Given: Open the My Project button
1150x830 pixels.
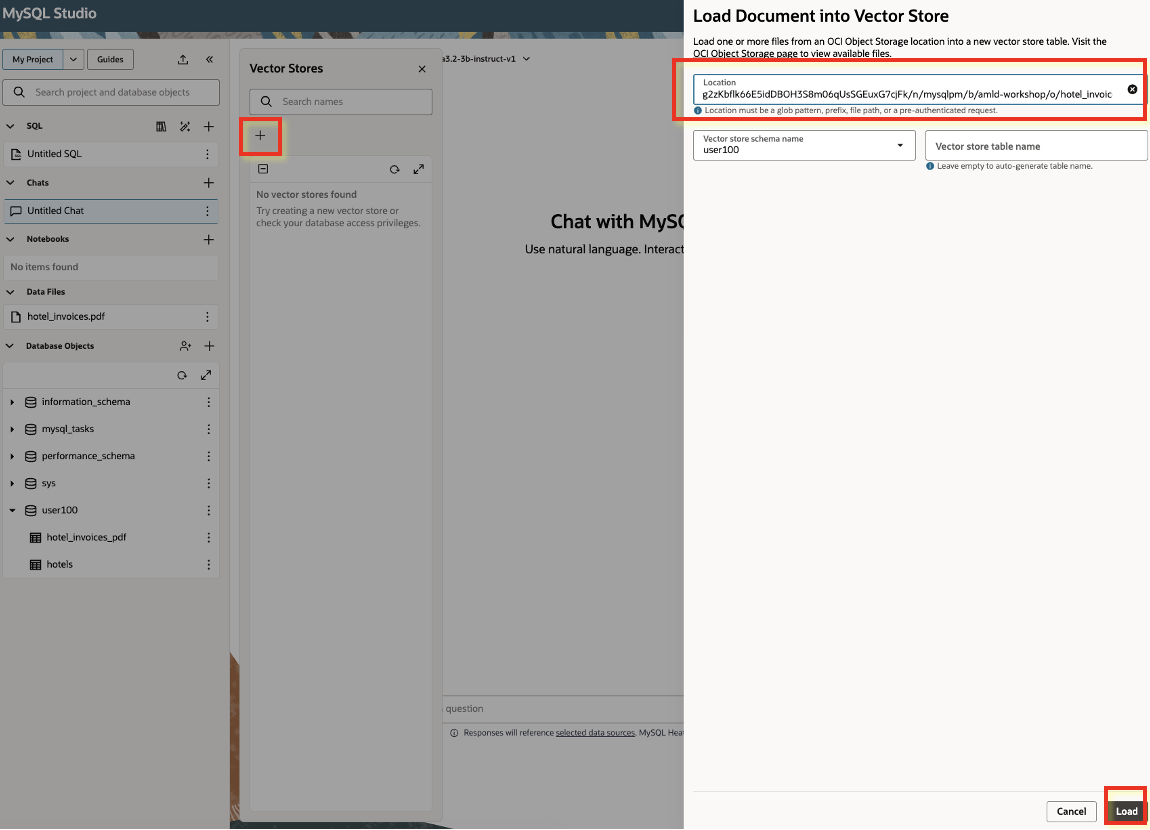Looking at the screenshot, I should point(33,59).
